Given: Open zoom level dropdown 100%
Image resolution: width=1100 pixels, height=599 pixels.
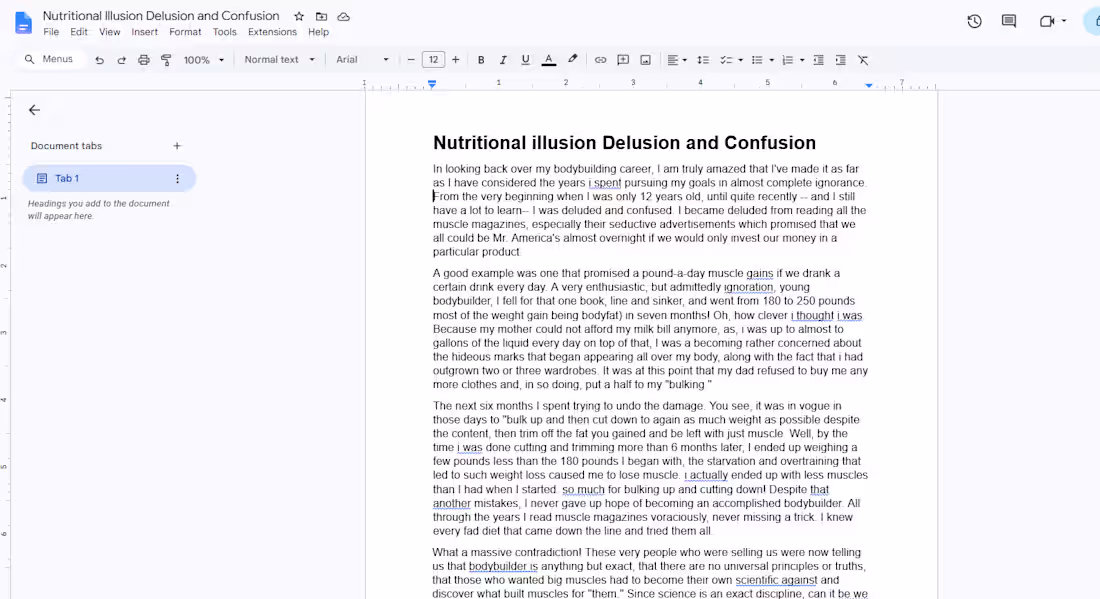Looking at the screenshot, I should pyautogui.click(x=203, y=60).
